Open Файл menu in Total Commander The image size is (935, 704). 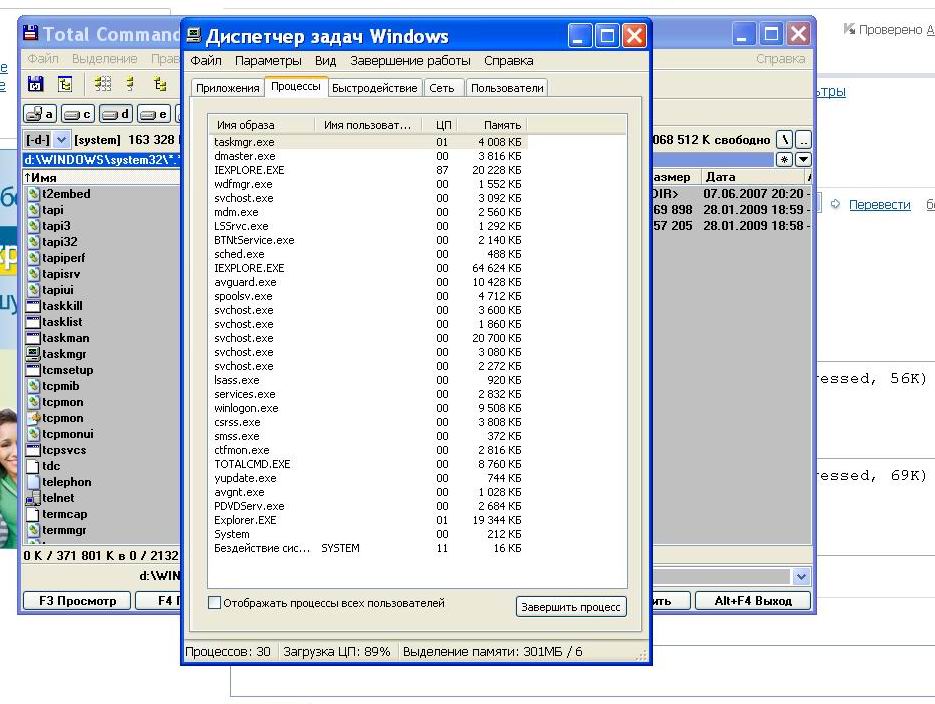click(x=43, y=59)
